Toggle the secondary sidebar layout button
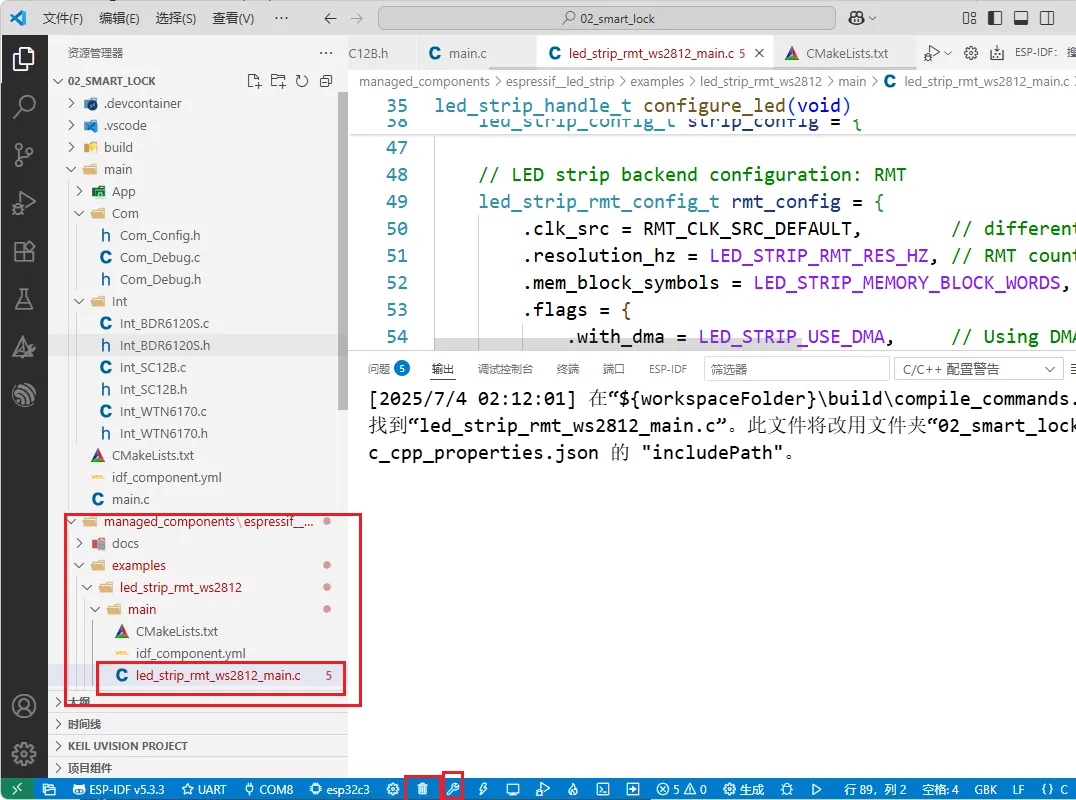This screenshot has height=800, width=1076. pos(1045,18)
